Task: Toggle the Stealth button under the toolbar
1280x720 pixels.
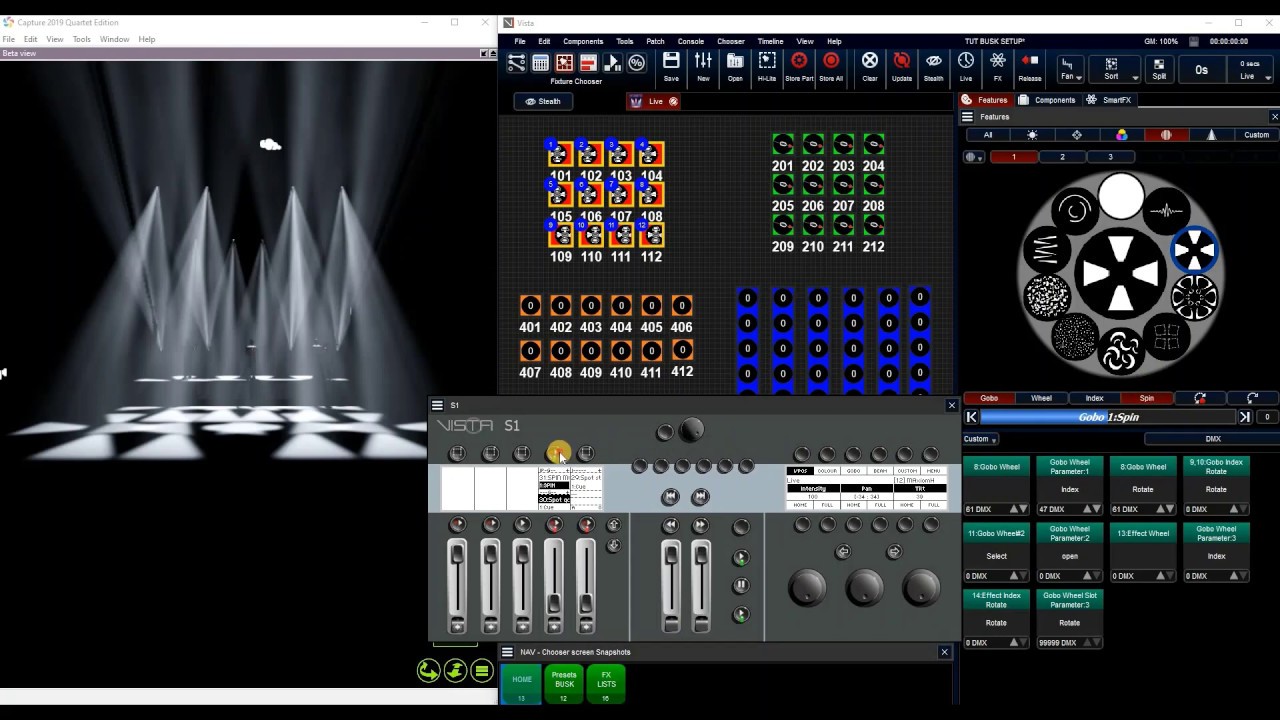Action: click(x=543, y=101)
